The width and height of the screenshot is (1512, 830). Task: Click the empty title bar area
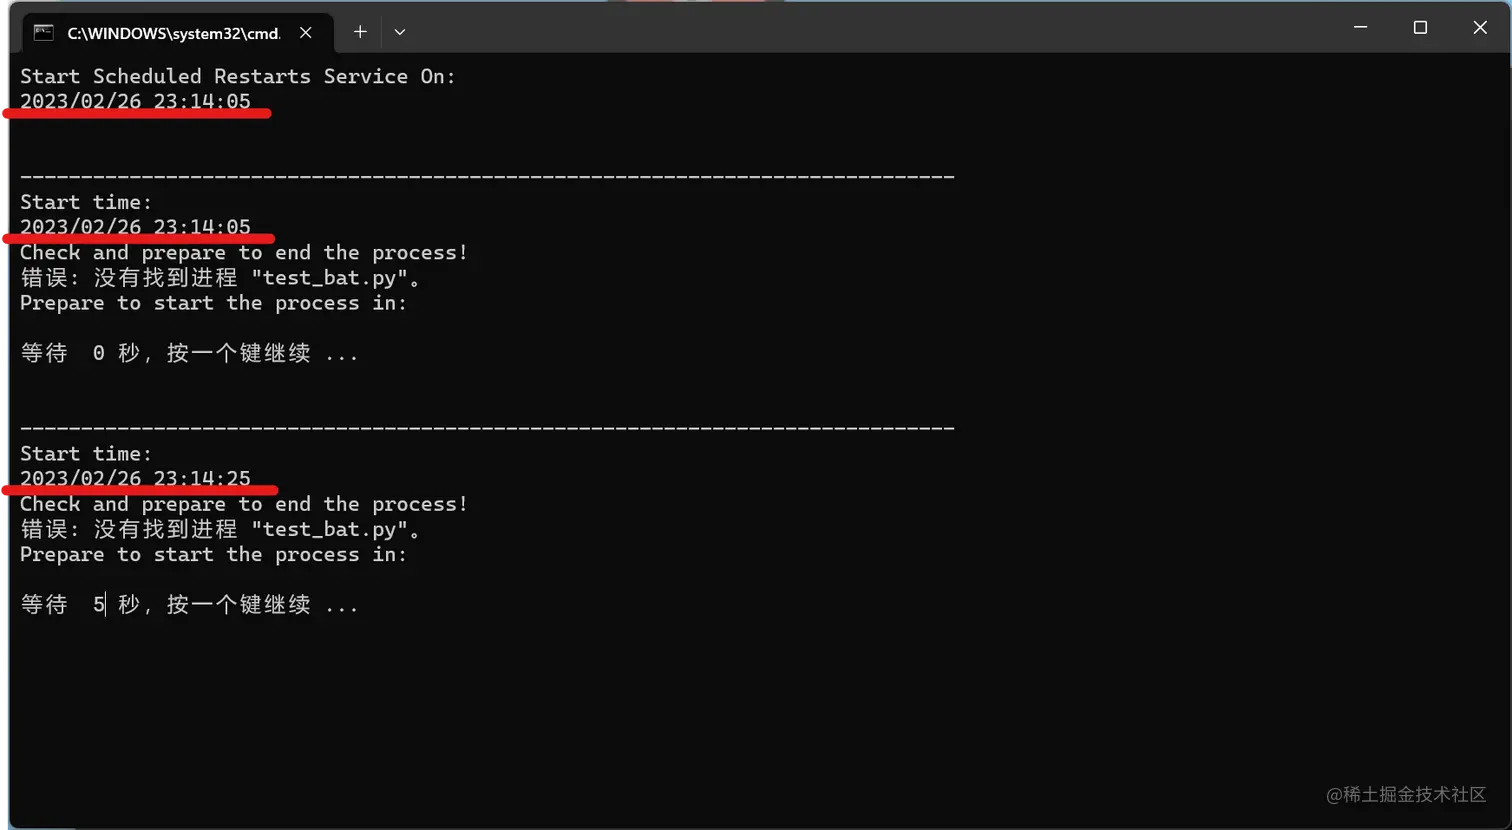(x=850, y=28)
